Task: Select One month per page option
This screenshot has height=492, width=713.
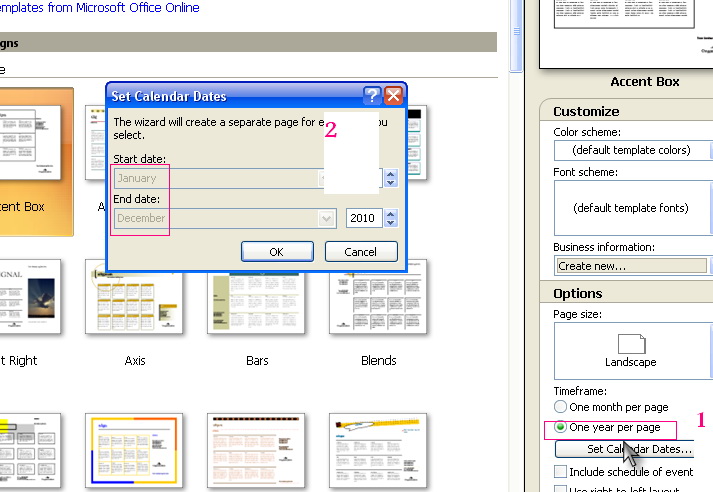Action: point(560,407)
